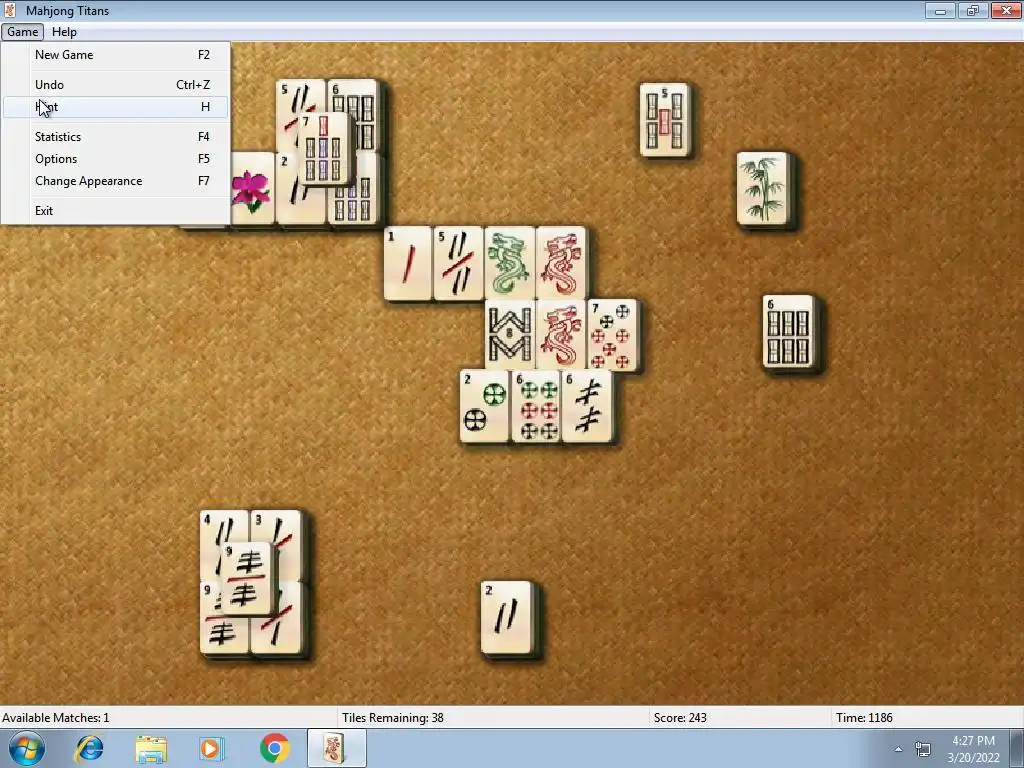Click 'Tiles Remaining: 38' status text

coord(392,718)
